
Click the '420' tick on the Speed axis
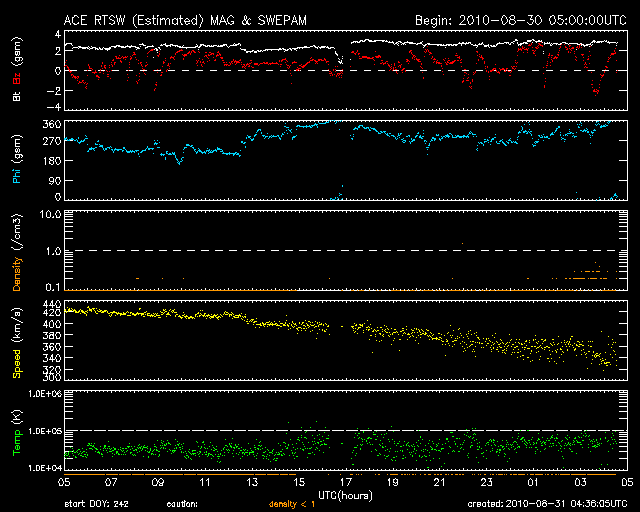[x=52, y=313]
